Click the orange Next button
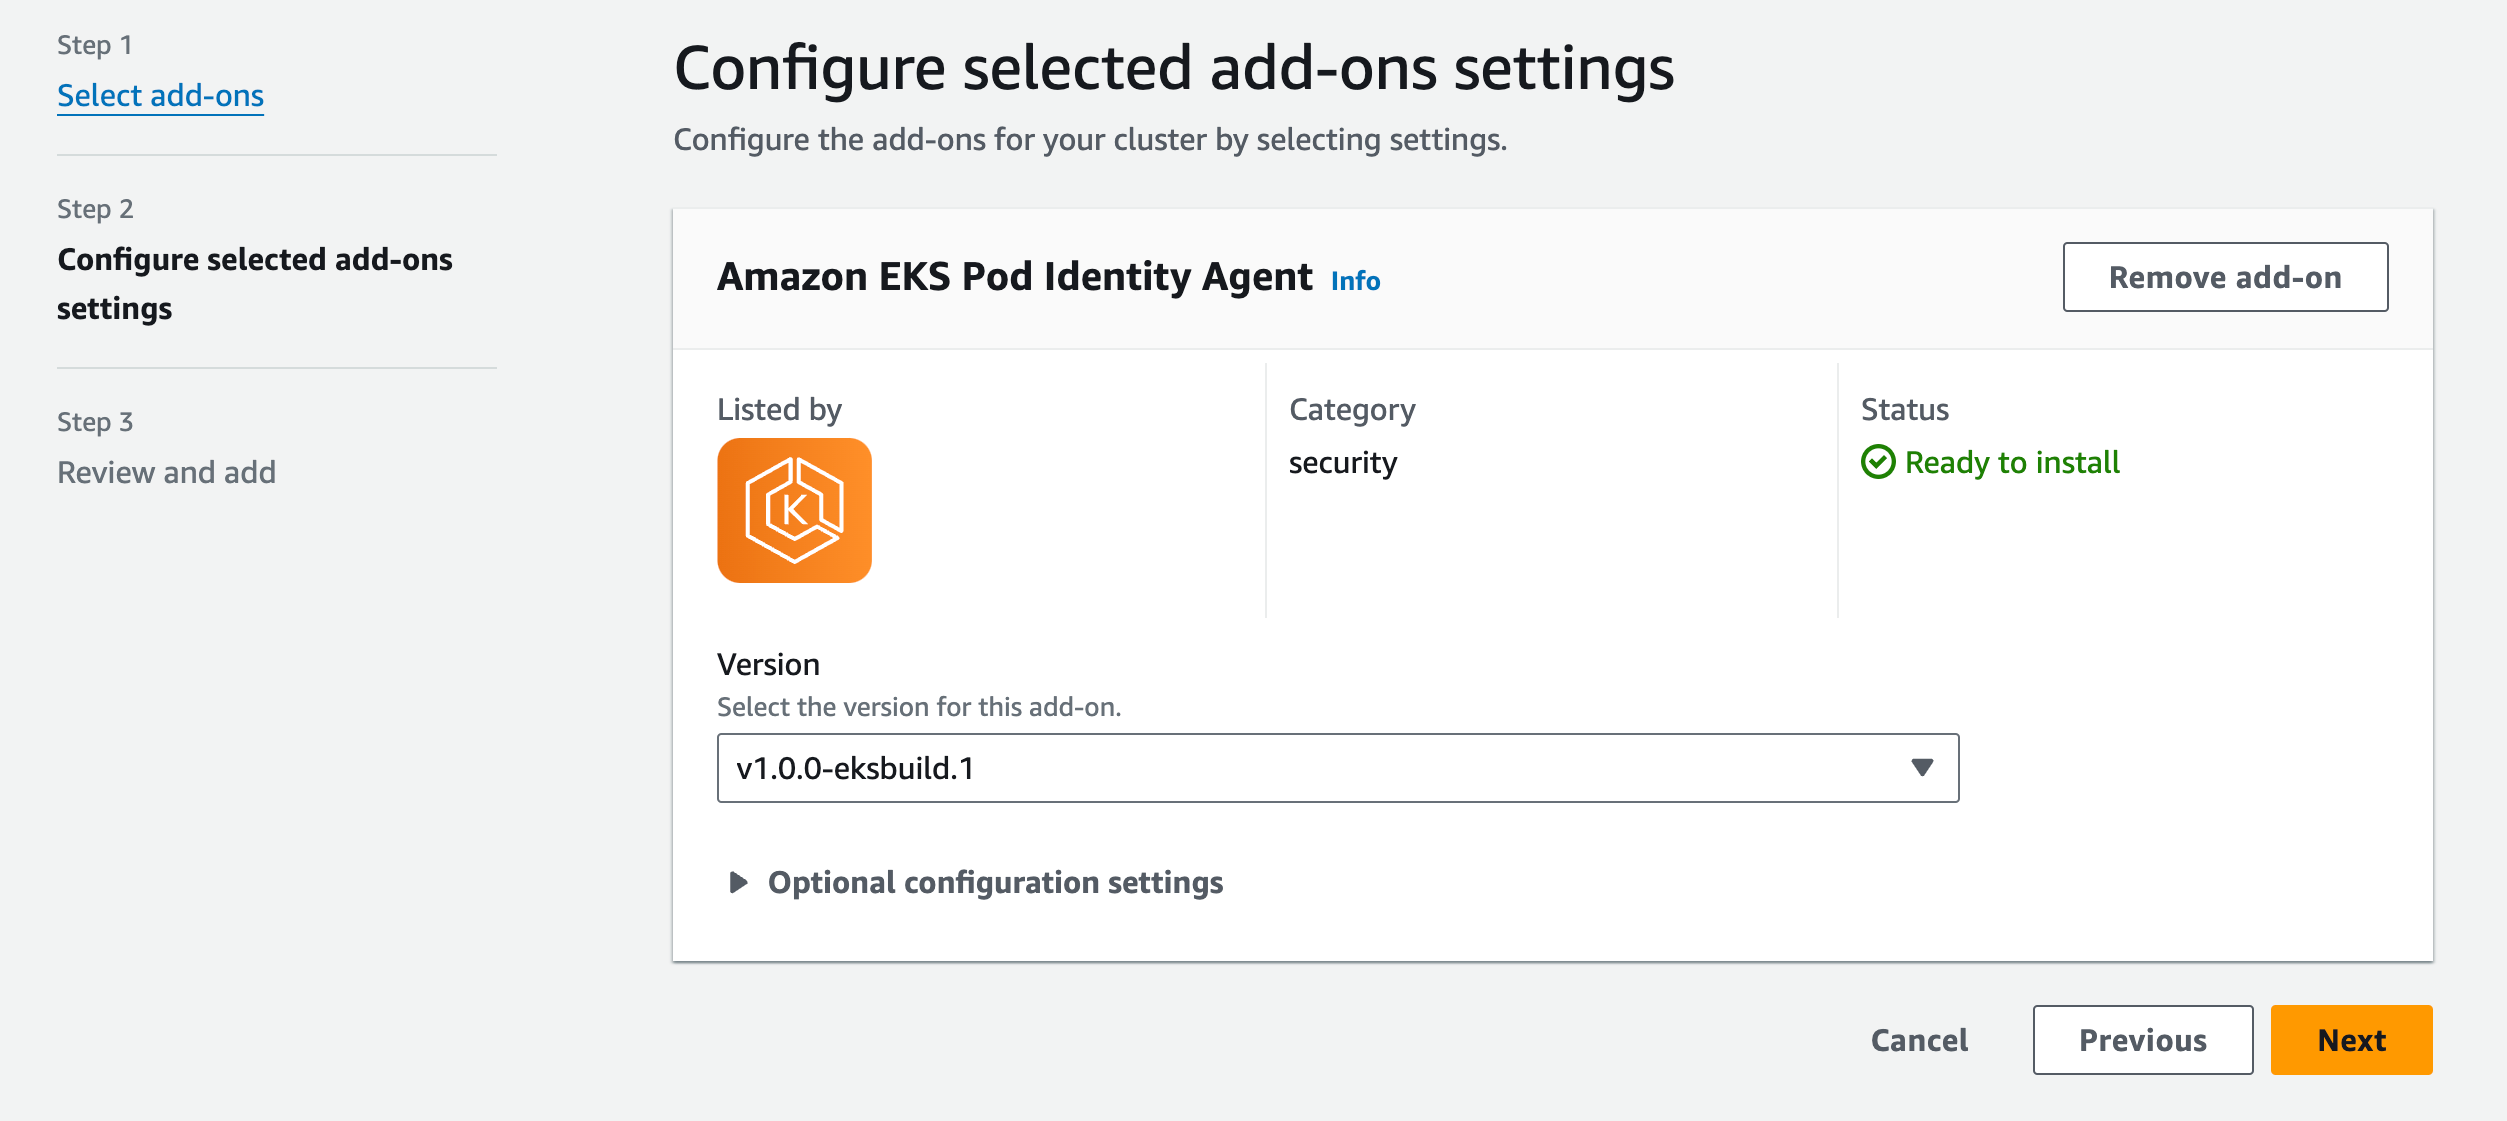Screen dimensions: 2507x1121 tap(2351, 1040)
